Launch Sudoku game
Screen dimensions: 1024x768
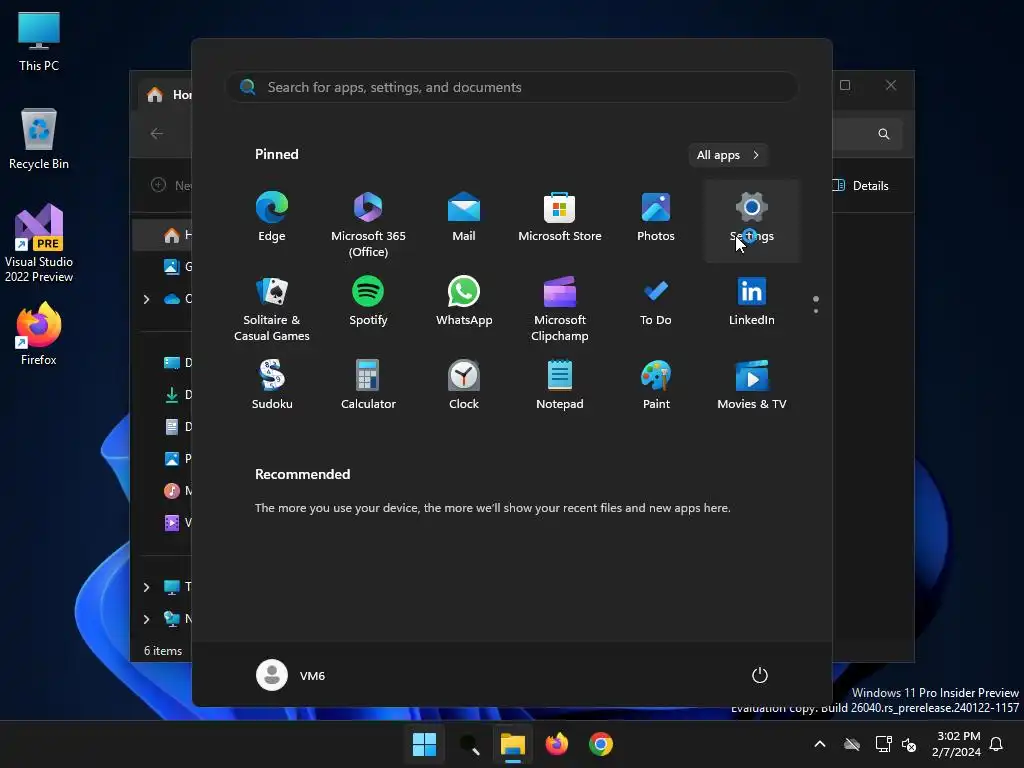point(272,385)
